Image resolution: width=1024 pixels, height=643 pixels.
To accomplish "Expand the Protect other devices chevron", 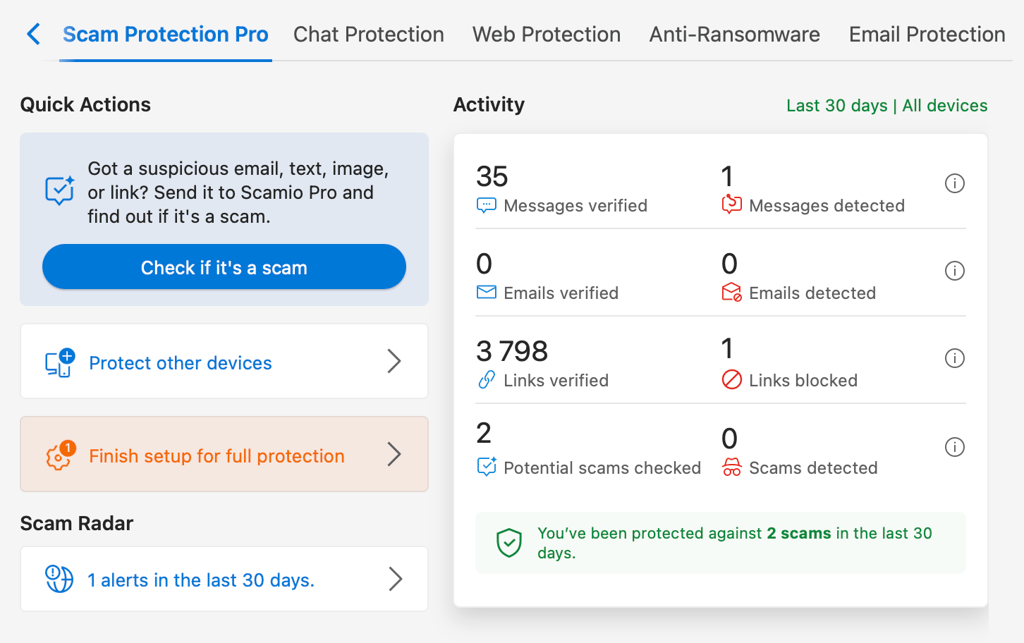I will [x=394, y=361].
